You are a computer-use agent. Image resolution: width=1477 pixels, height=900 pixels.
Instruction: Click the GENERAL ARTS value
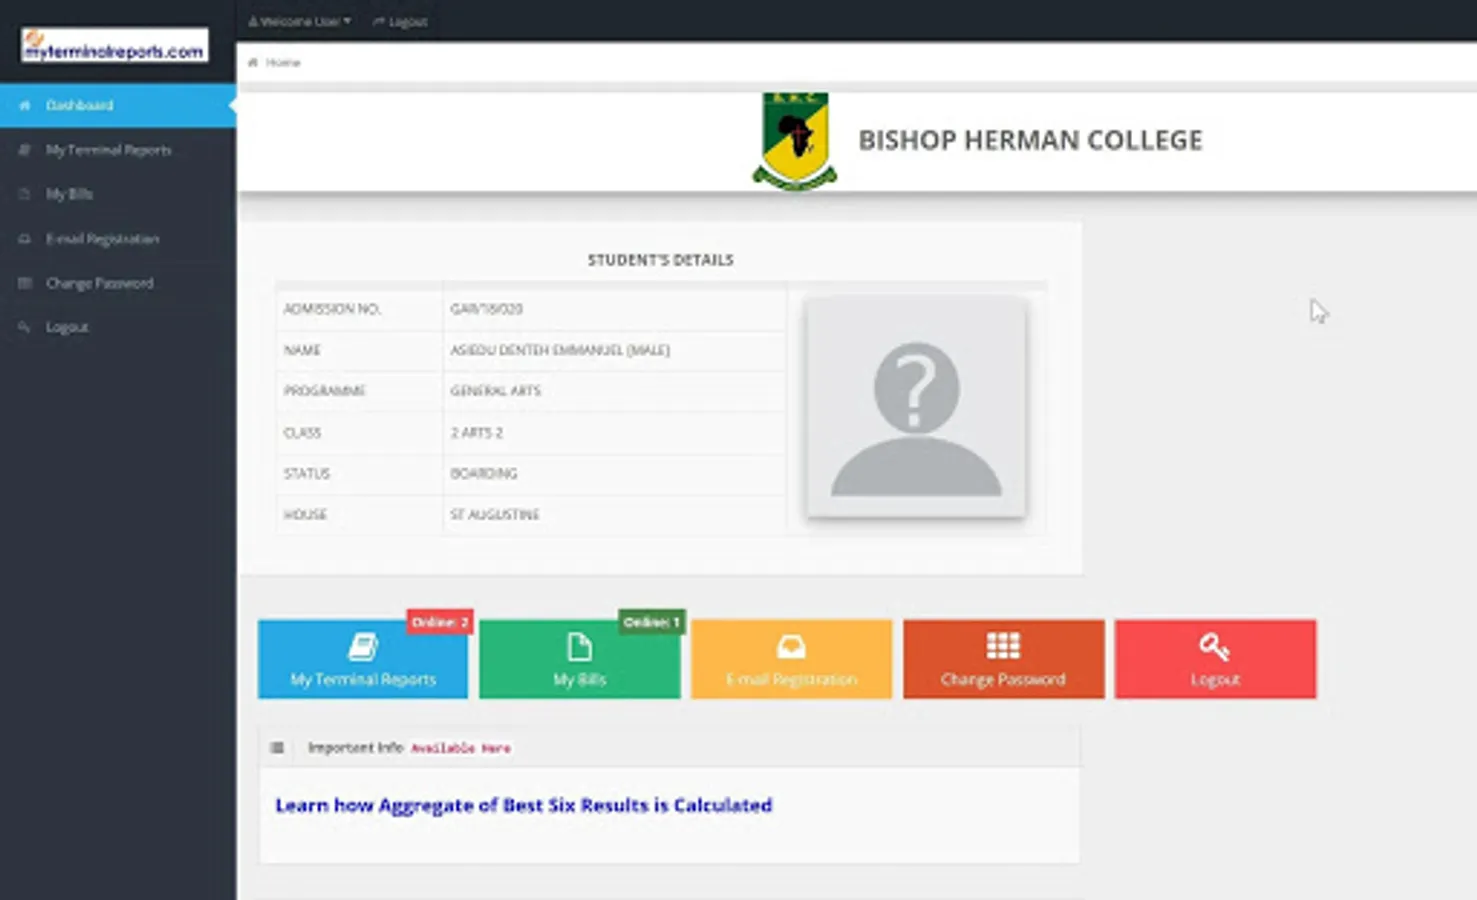[x=495, y=391]
